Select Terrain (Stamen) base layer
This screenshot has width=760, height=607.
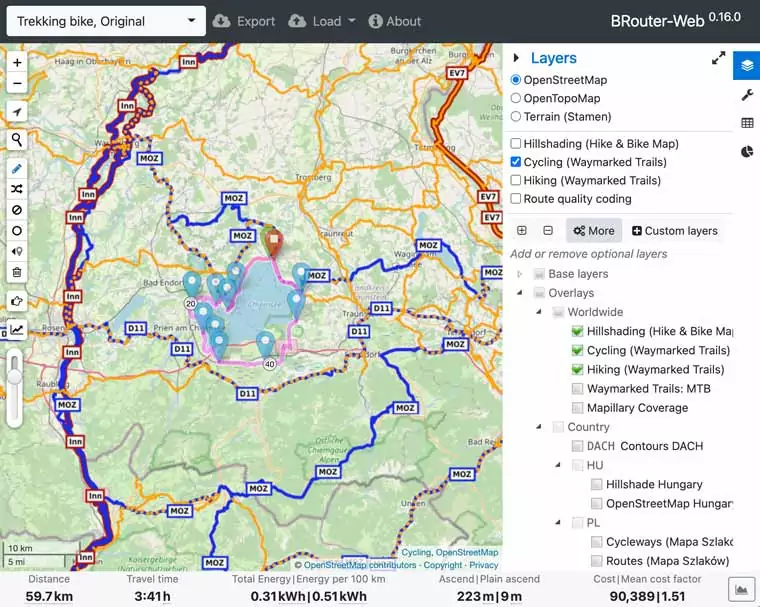click(x=516, y=117)
